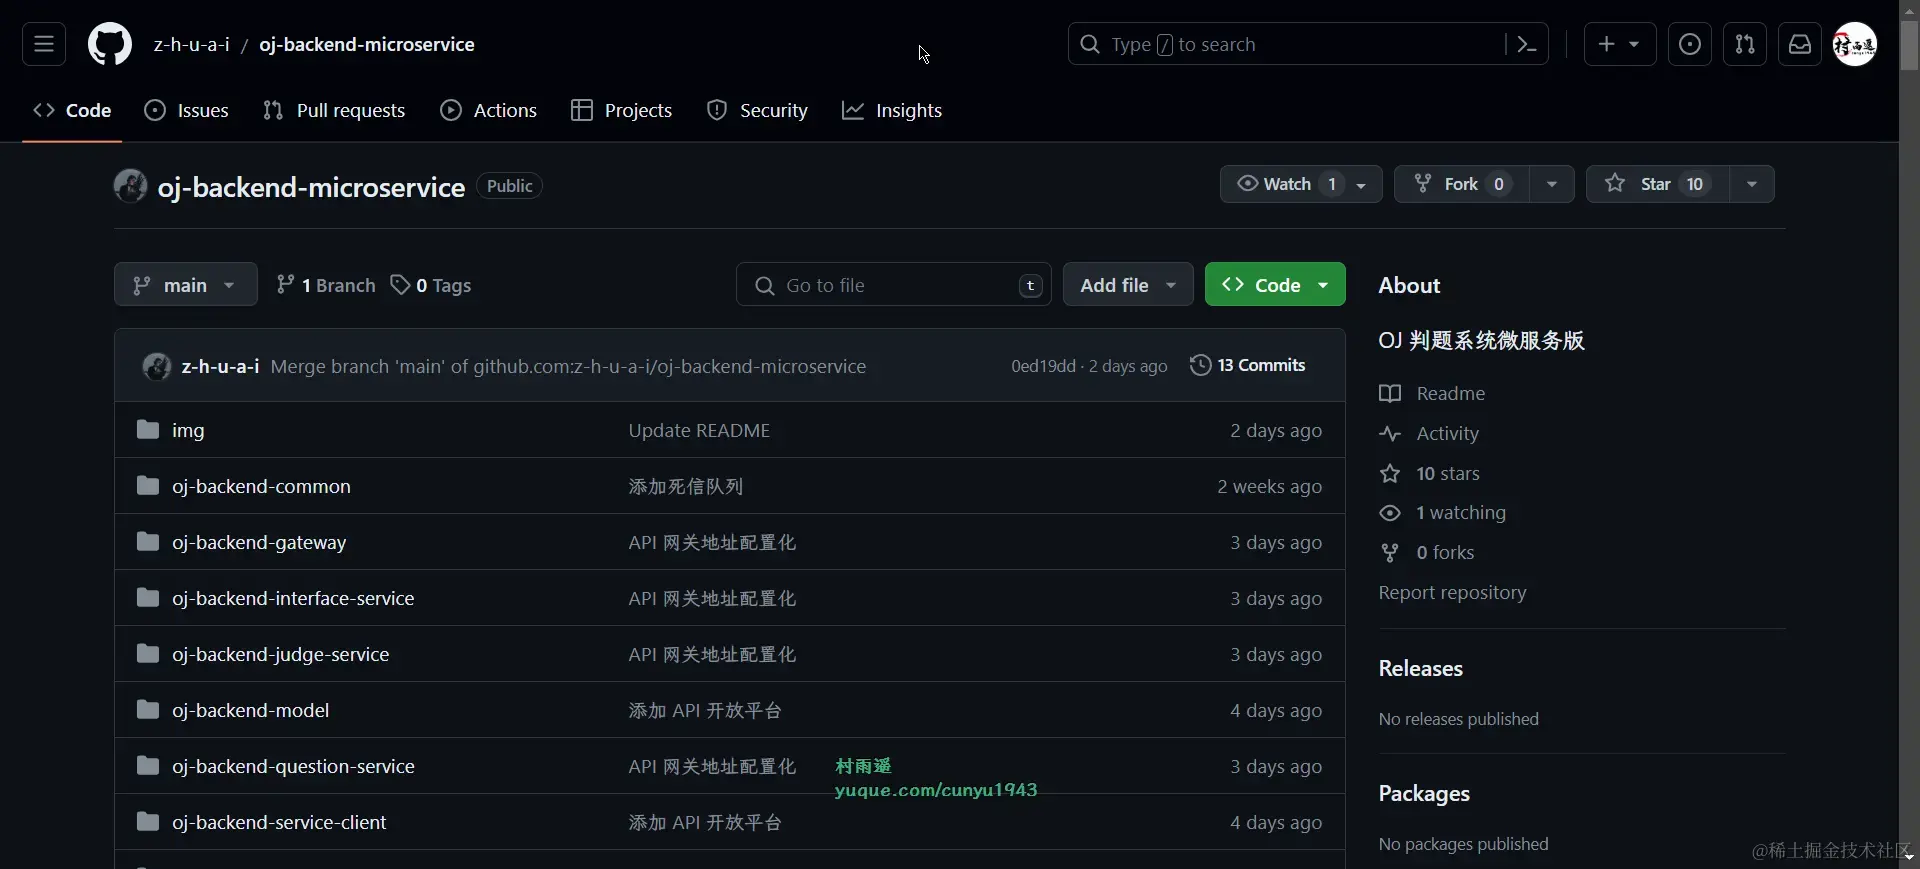1920x869 pixels.
Task: Switch to the Code tab
Action: point(72,110)
